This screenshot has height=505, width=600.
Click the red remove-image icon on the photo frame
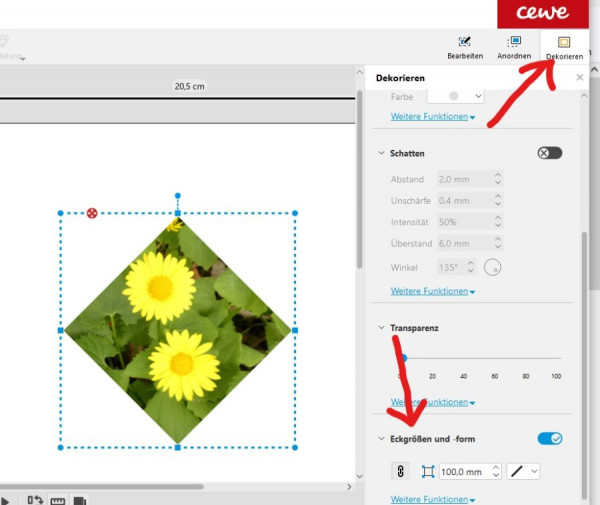click(x=92, y=213)
